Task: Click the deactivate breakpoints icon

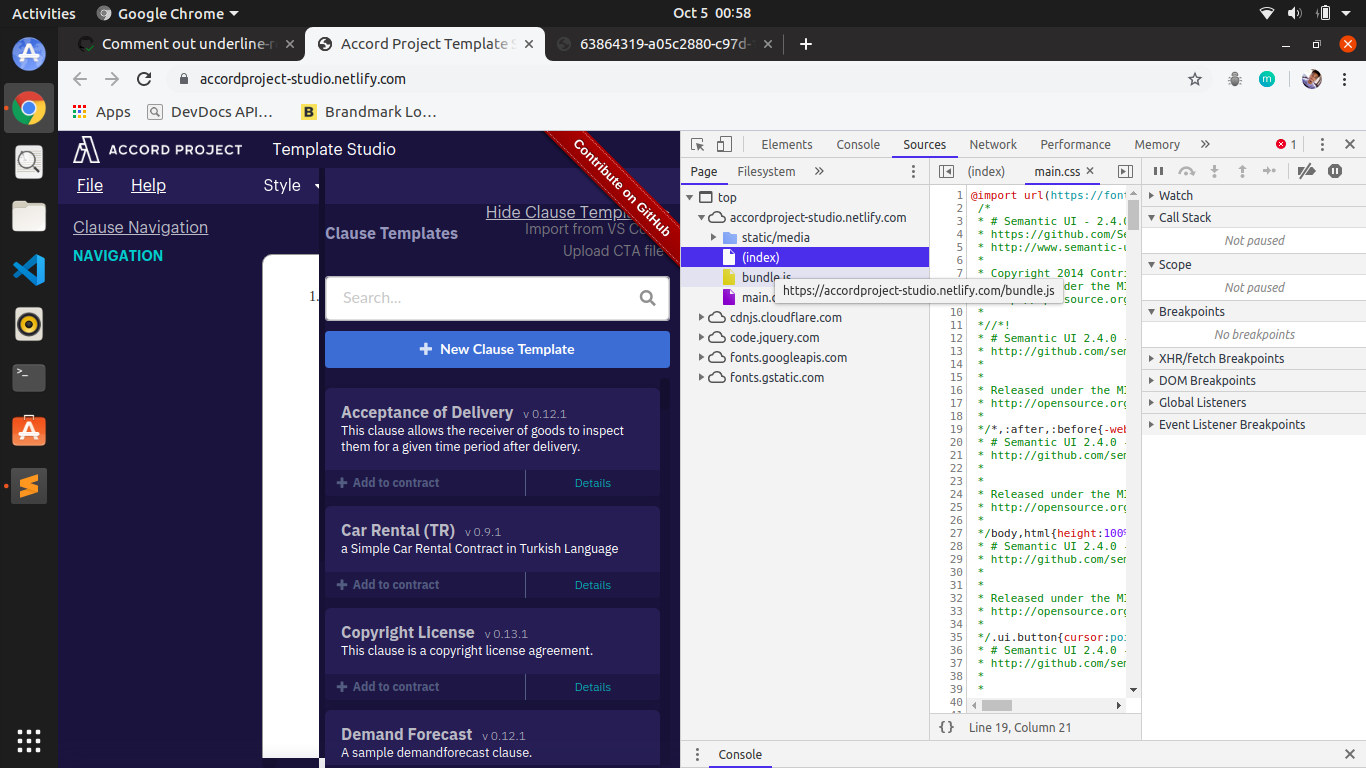Action: pyautogui.click(x=1307, y=171)
